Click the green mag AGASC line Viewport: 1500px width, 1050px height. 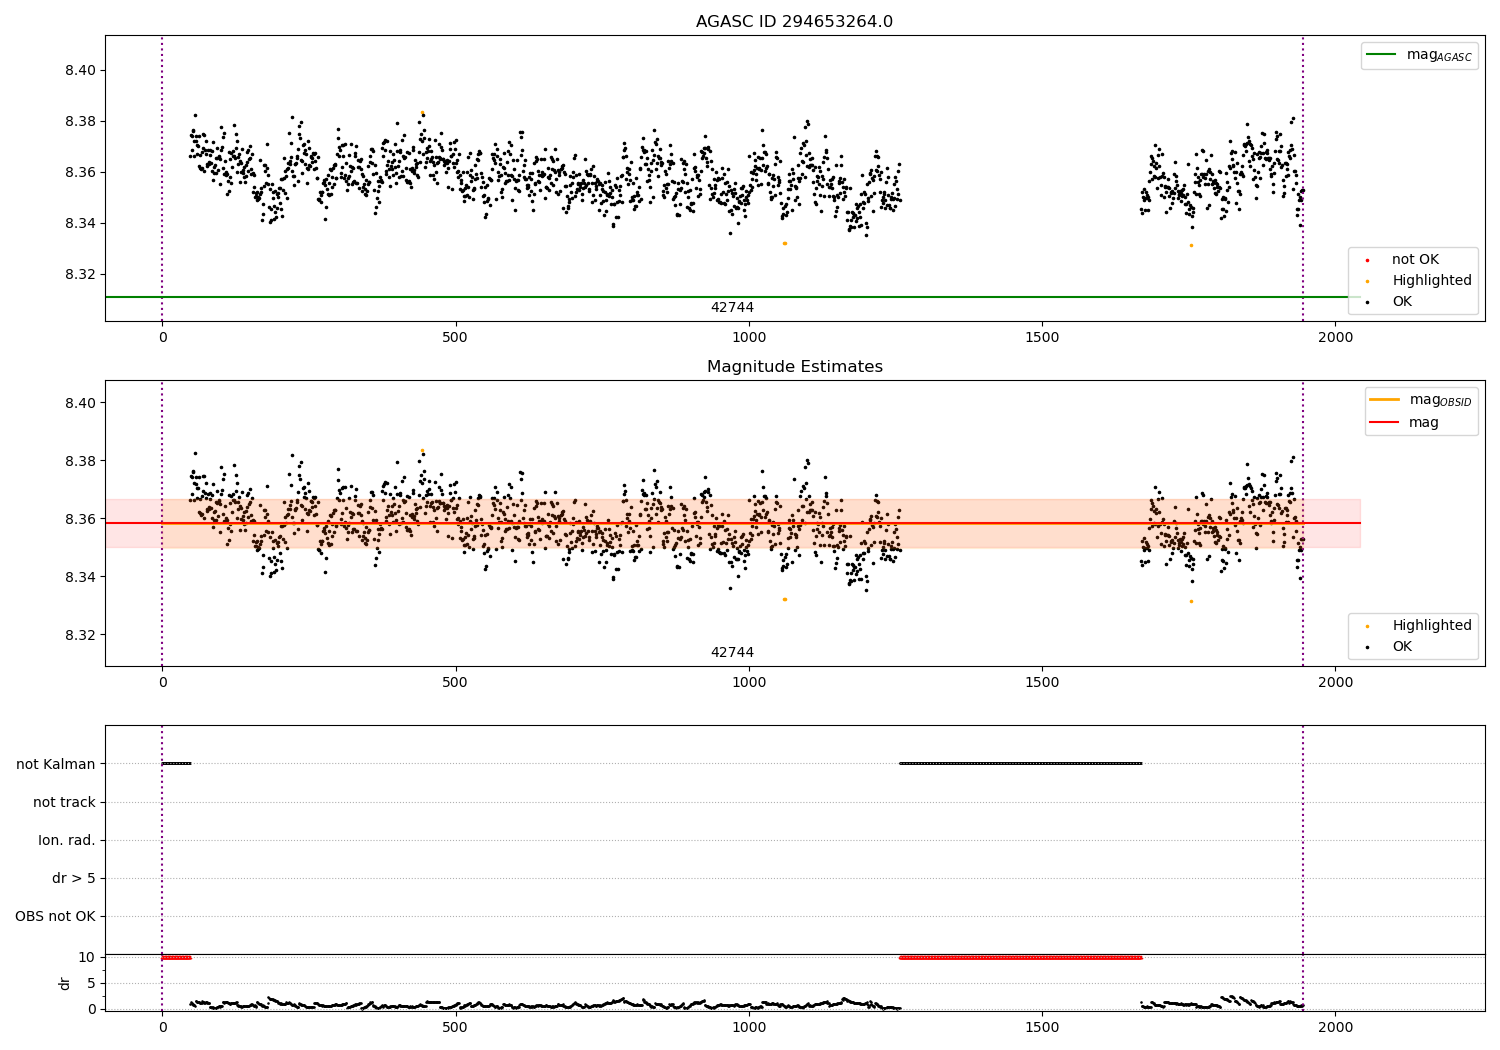point(732,297)
